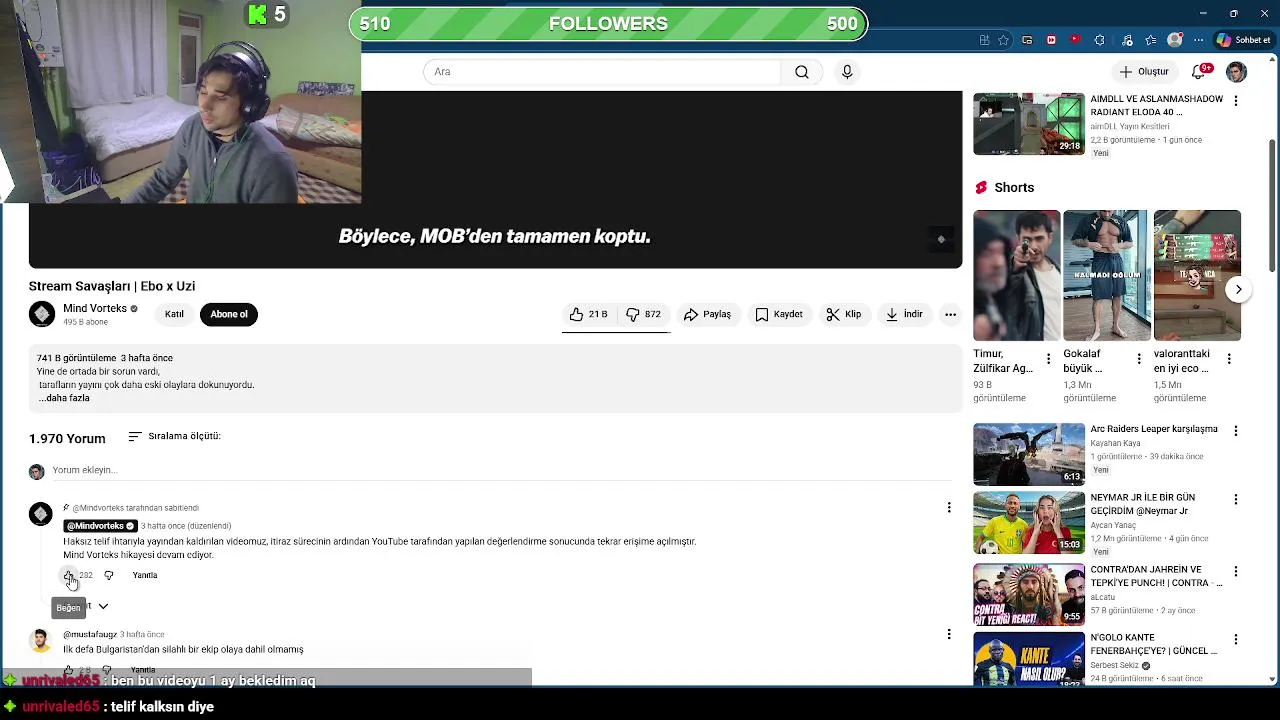Screen dimensions: 1280x720
Task: Open Timur, Zülfikar Short thumbnail
Action: (1016, 275)
